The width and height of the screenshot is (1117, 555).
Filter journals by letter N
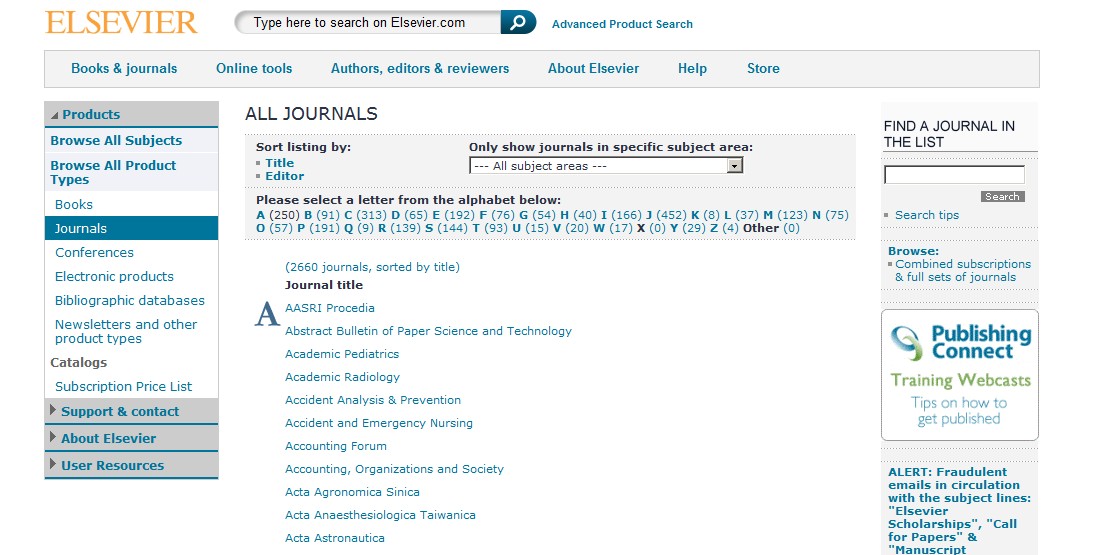[x=816, y=215]
